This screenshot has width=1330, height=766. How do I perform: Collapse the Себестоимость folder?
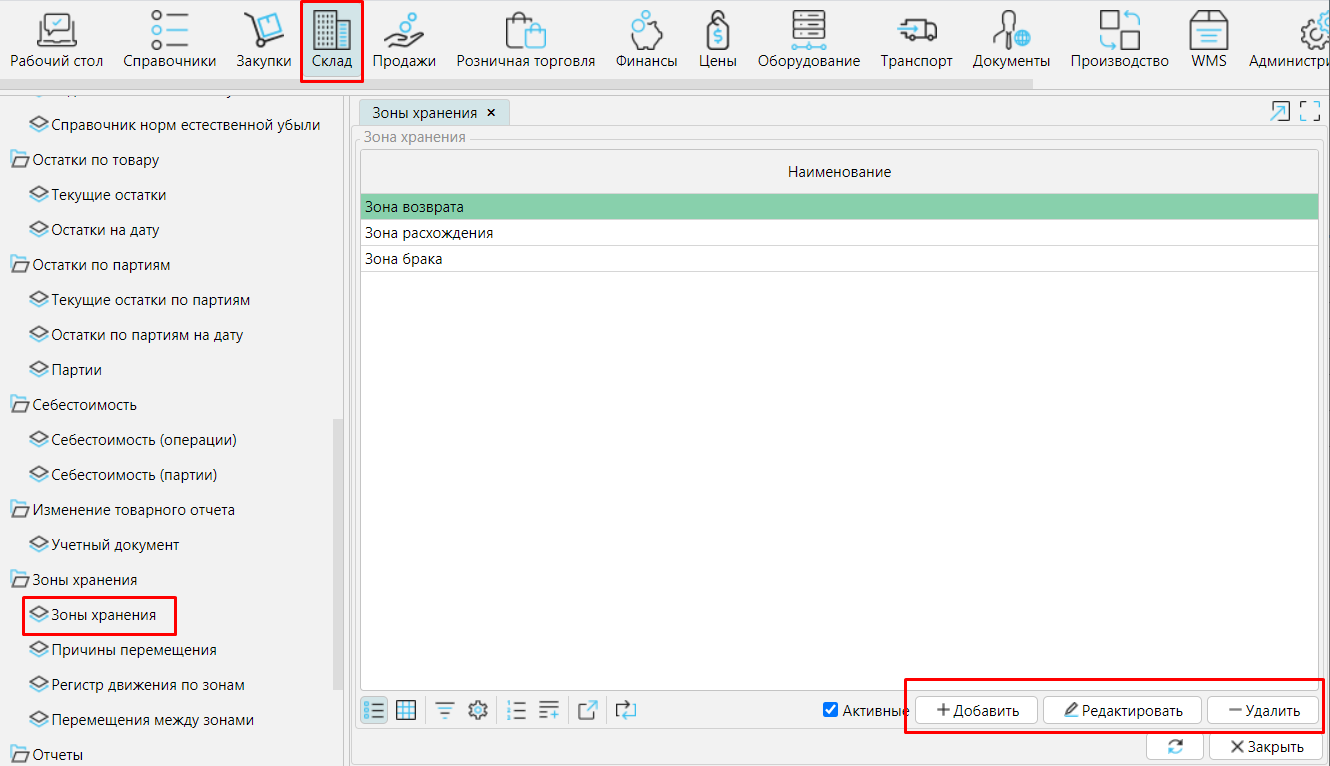pyautogui.click(x=19, y=405)
